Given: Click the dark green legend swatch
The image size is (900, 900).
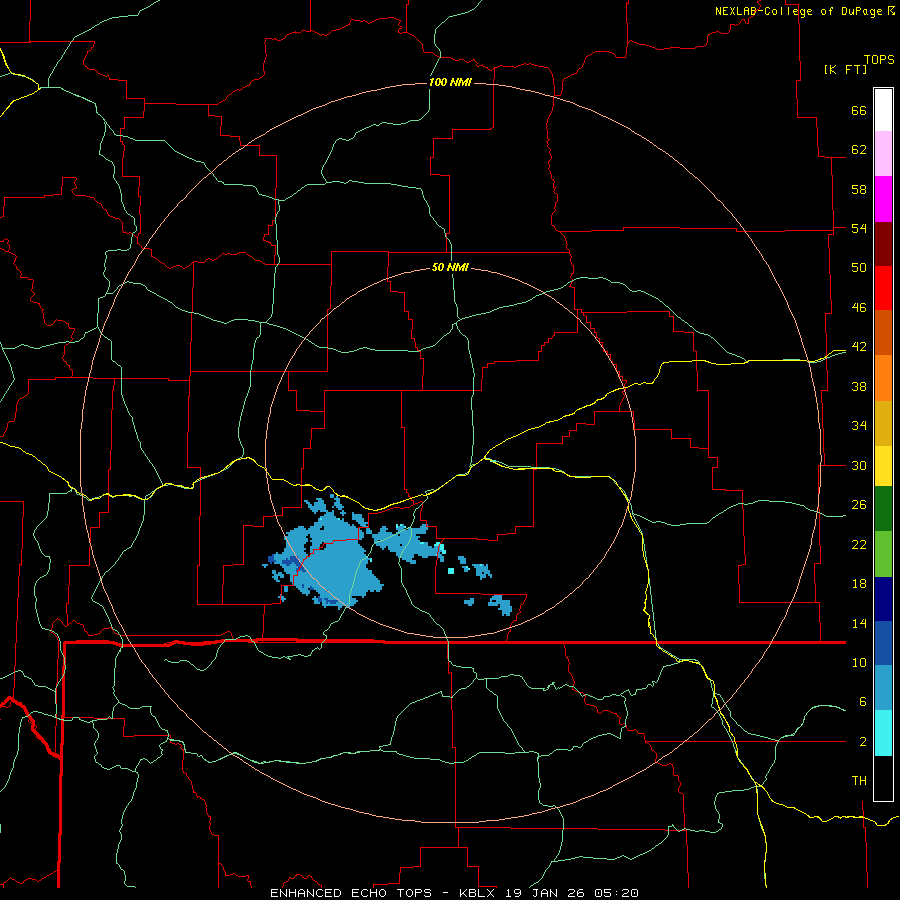Looking at the screenshot, I should tap(883, 509).
